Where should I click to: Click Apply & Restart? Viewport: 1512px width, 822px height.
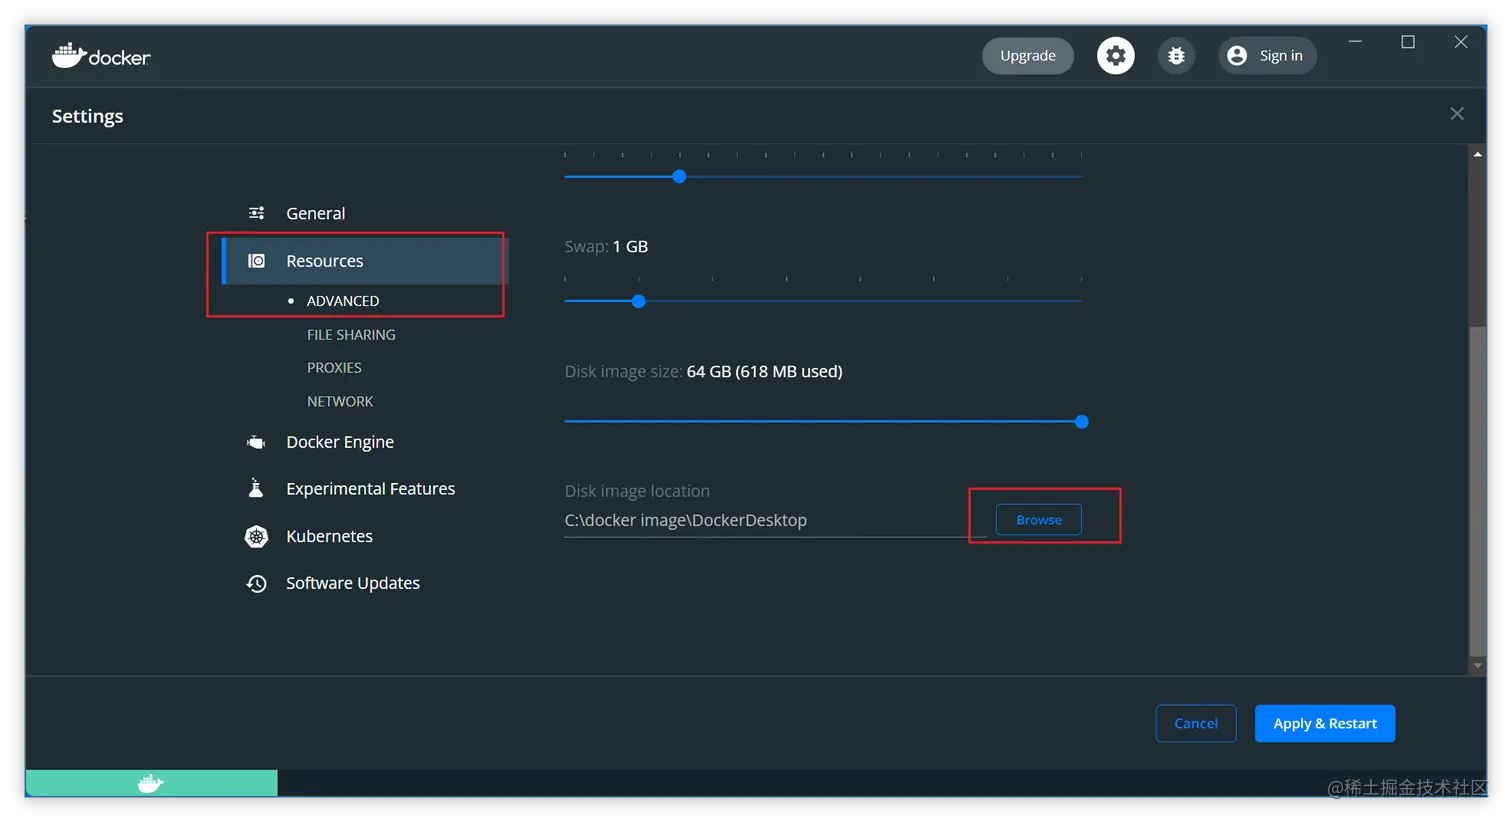pyautogui.click(x=1325, y=724)
